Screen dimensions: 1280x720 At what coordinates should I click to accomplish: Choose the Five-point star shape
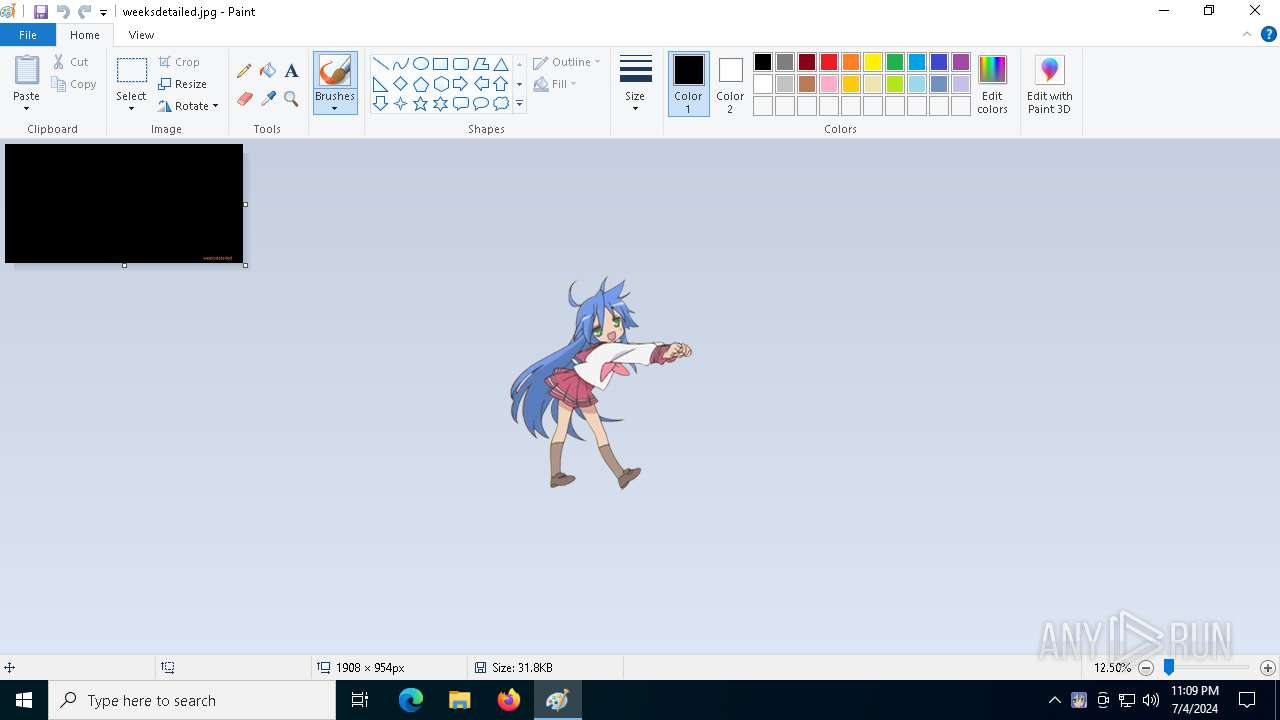(x=420, y=104)
